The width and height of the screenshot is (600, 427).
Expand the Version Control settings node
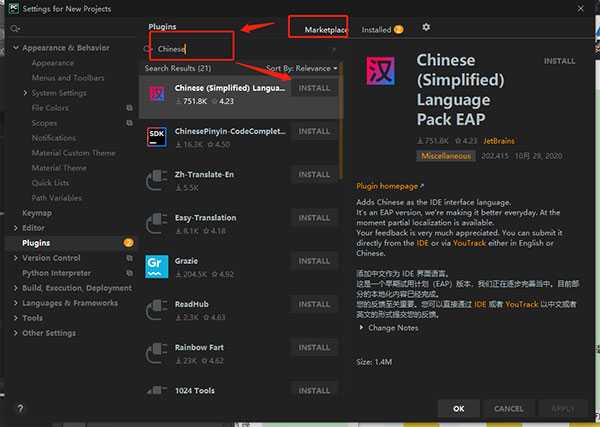(x=15, y=258)
